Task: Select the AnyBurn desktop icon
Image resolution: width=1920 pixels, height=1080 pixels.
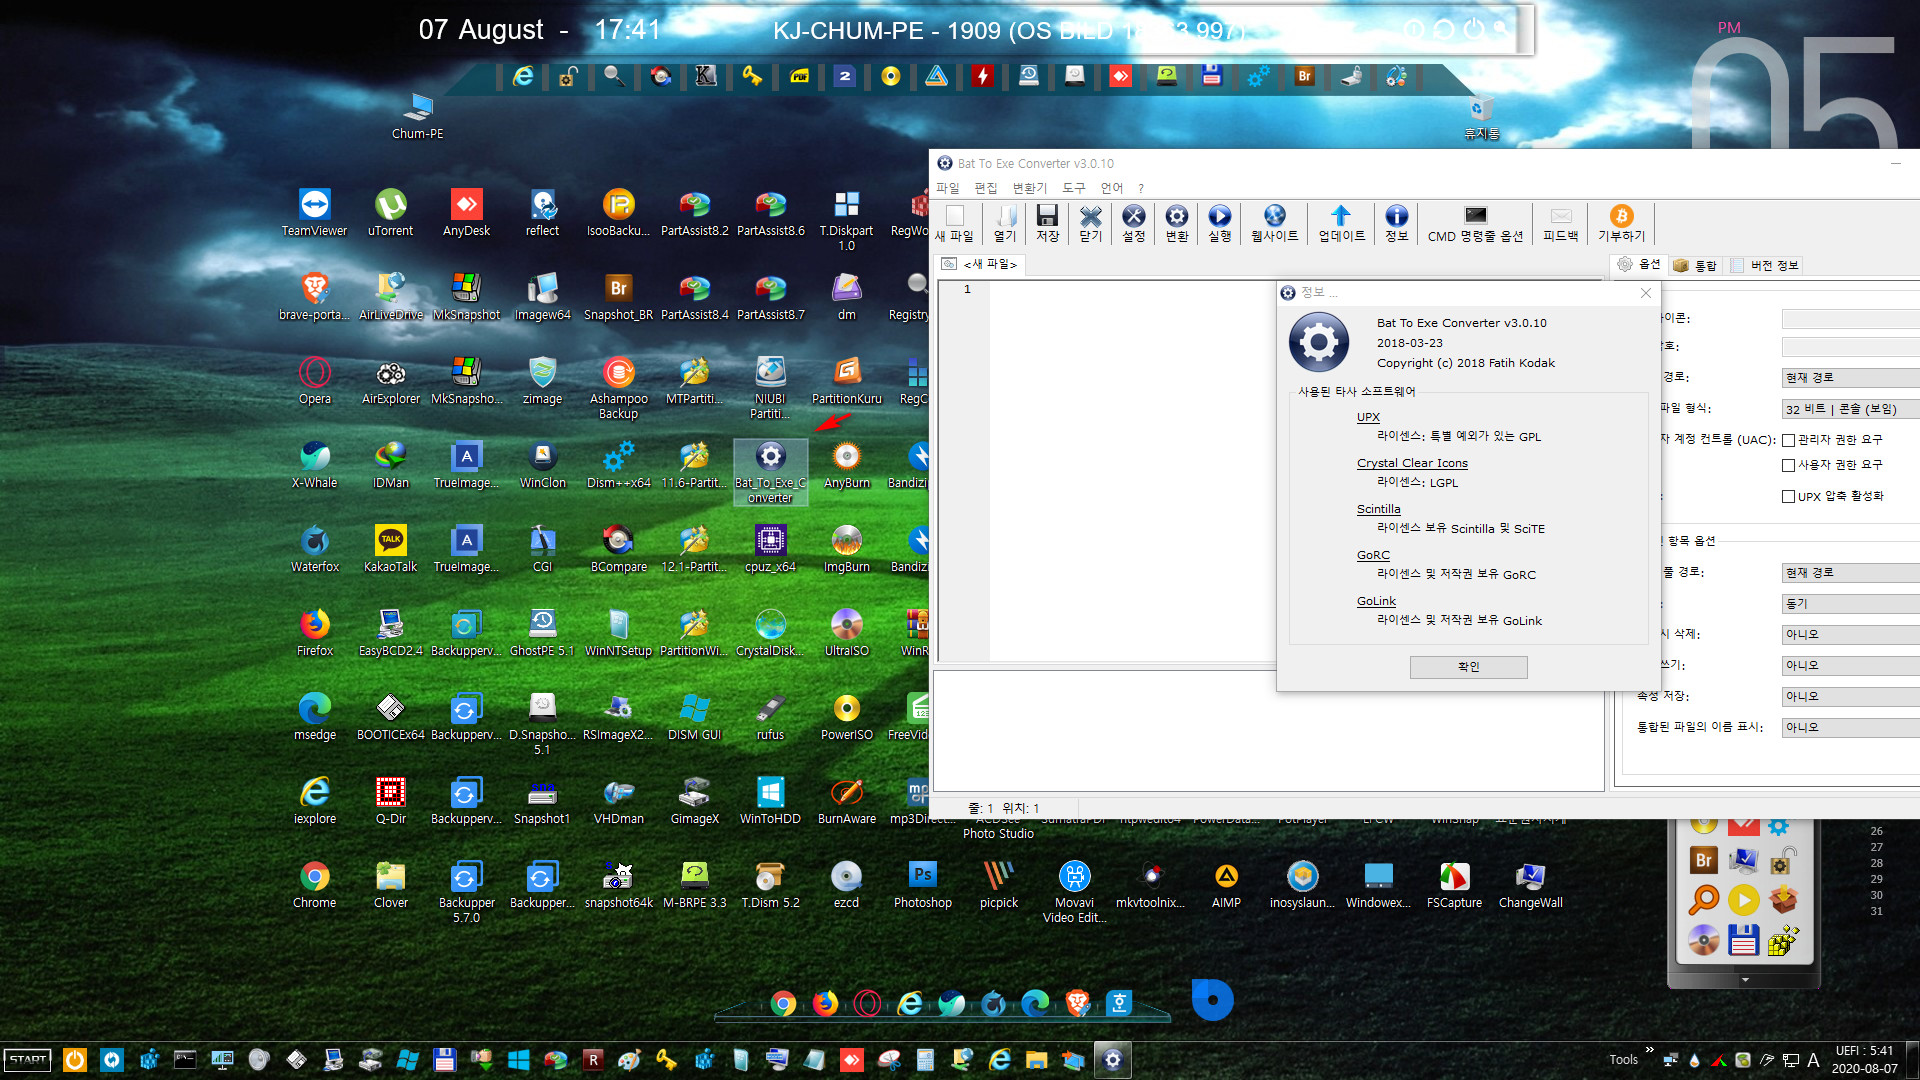Action: (846, 465)
